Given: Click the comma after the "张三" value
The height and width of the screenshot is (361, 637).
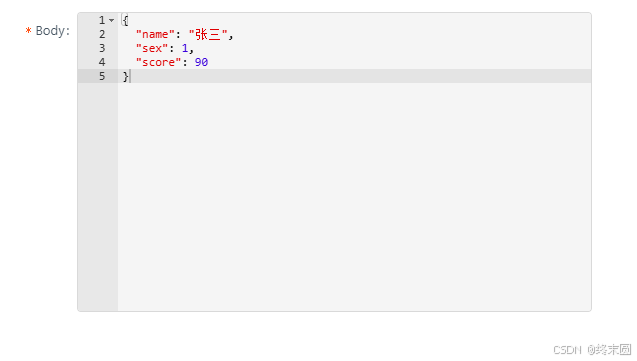Looking at the screenshot, I should pos(231,37).
